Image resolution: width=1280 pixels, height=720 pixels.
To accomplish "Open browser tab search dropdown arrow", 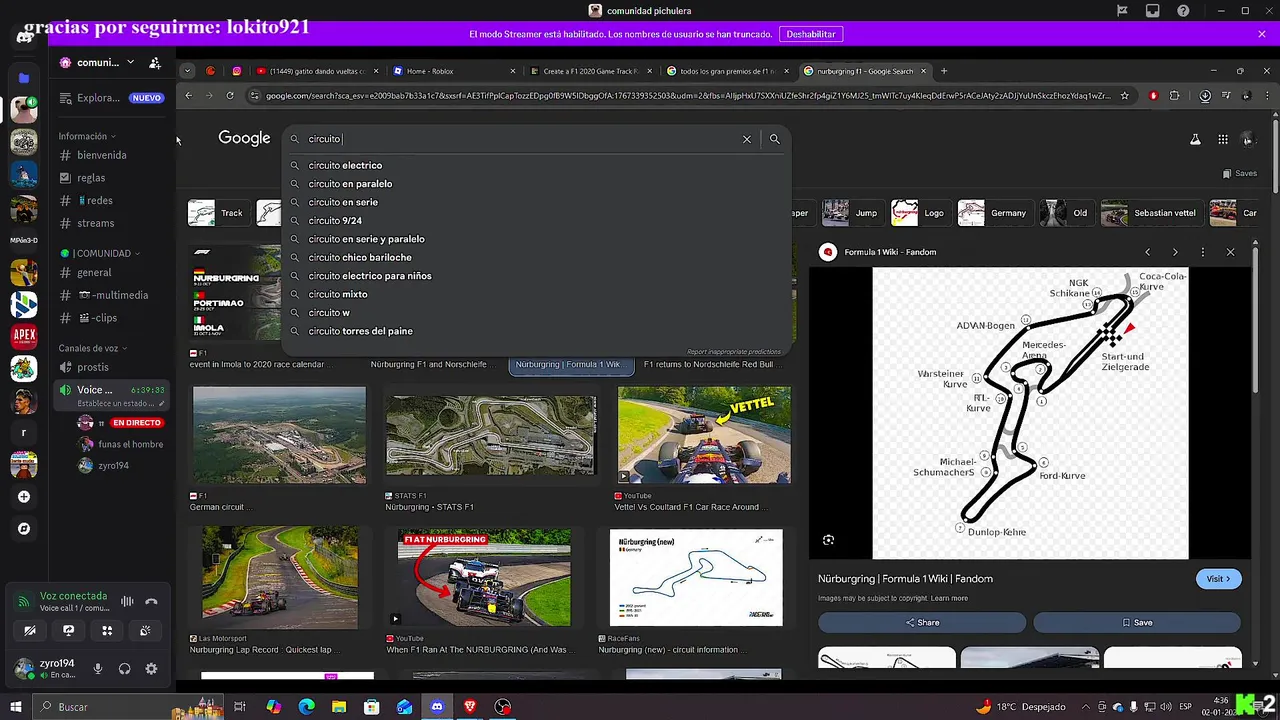I will coord(187,71).
